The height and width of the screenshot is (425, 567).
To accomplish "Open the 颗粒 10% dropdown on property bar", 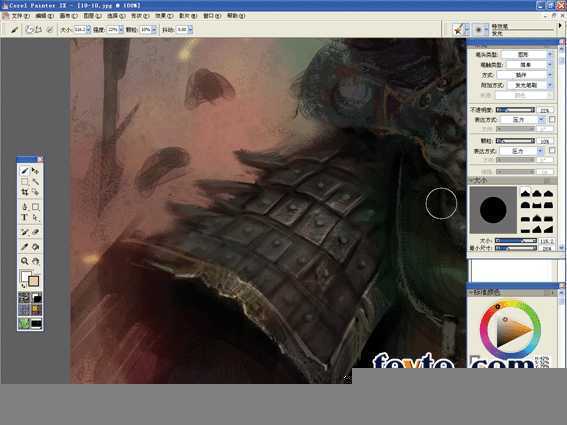I will [x=154, y=30].
